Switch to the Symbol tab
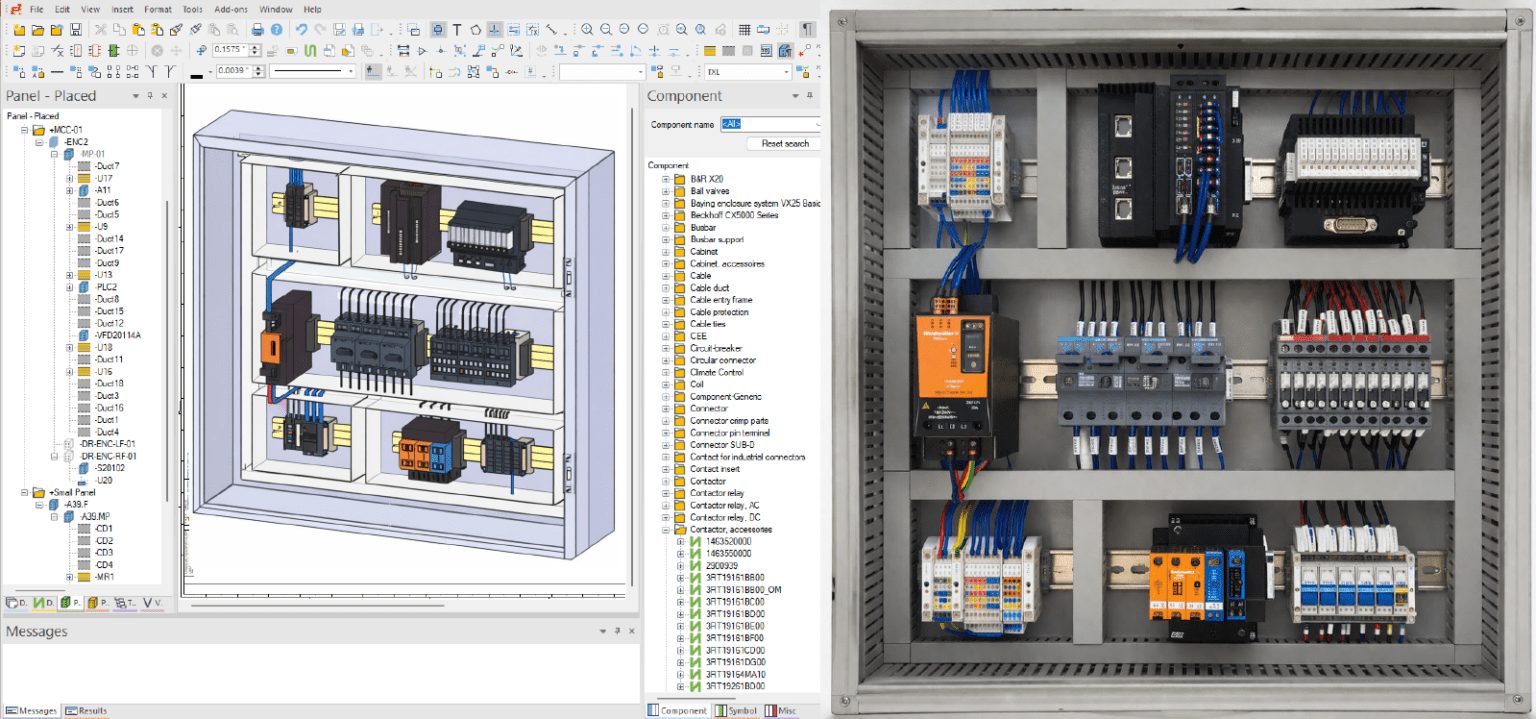Viewport: 1536px width, 719px height. tap(735, 710)
